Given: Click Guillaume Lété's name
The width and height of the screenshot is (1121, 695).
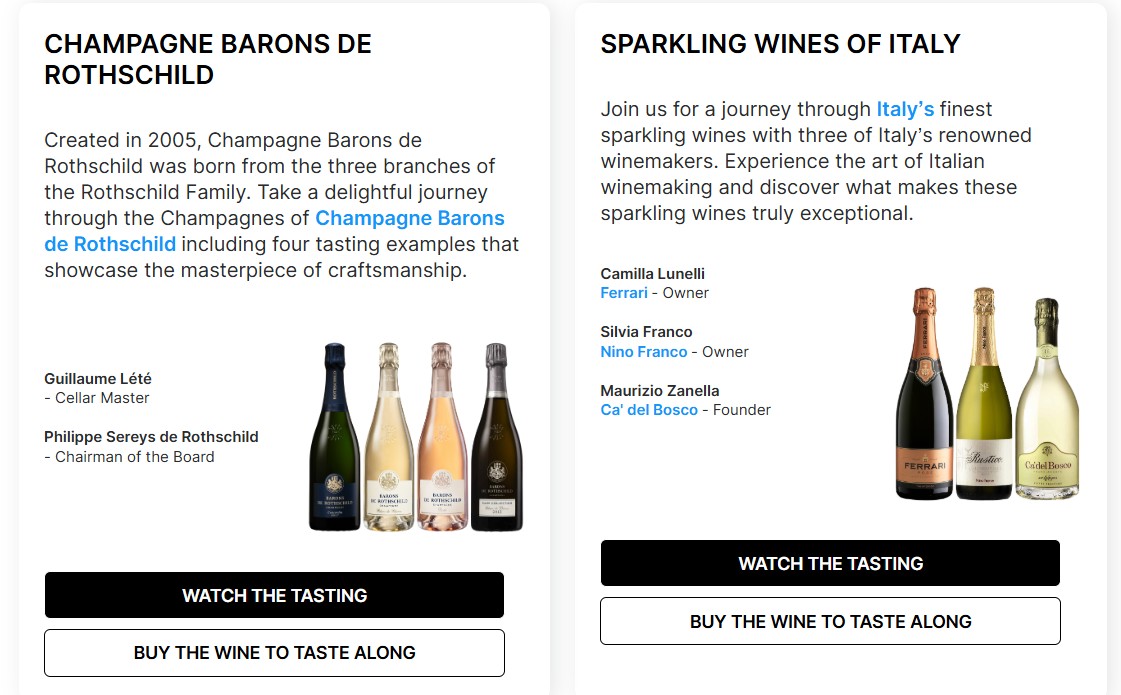Looking at the screenshot, I should (x=98, y=379).
